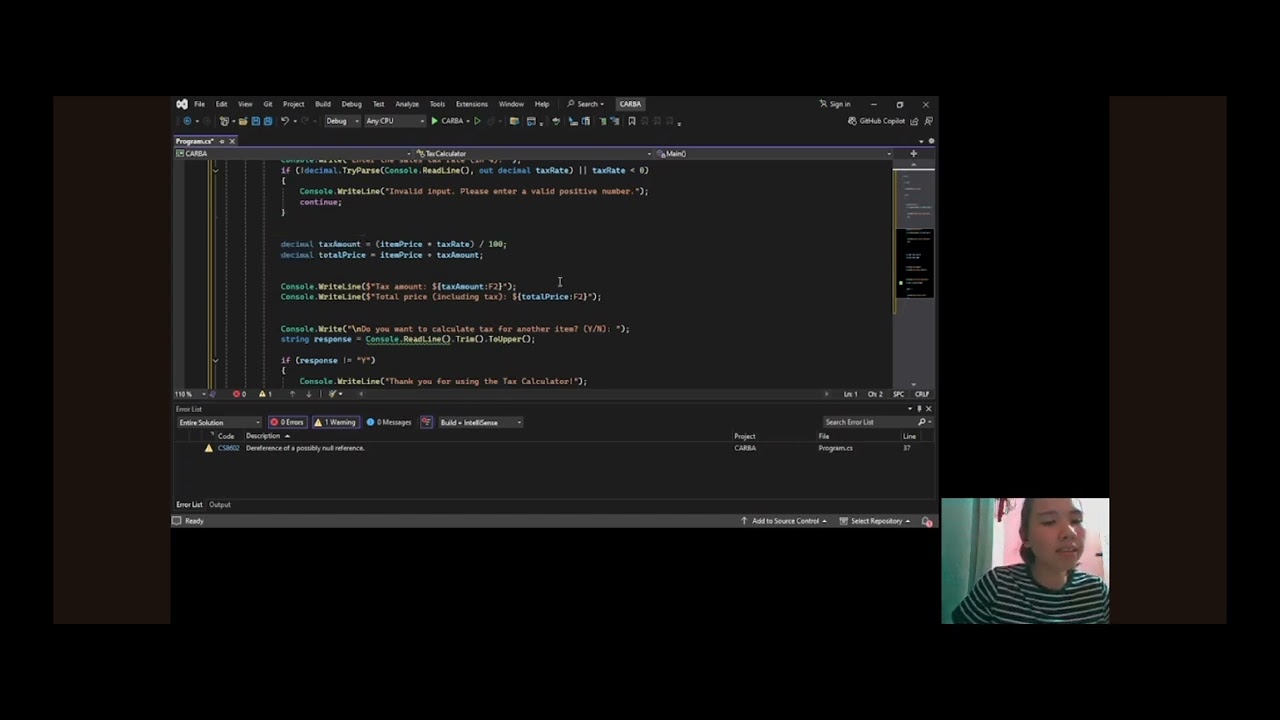Viewport: 1280px width, 720px height.
Task: Collapse the 'if (response != "Y")' block
Action: click(x=215, y=360)
